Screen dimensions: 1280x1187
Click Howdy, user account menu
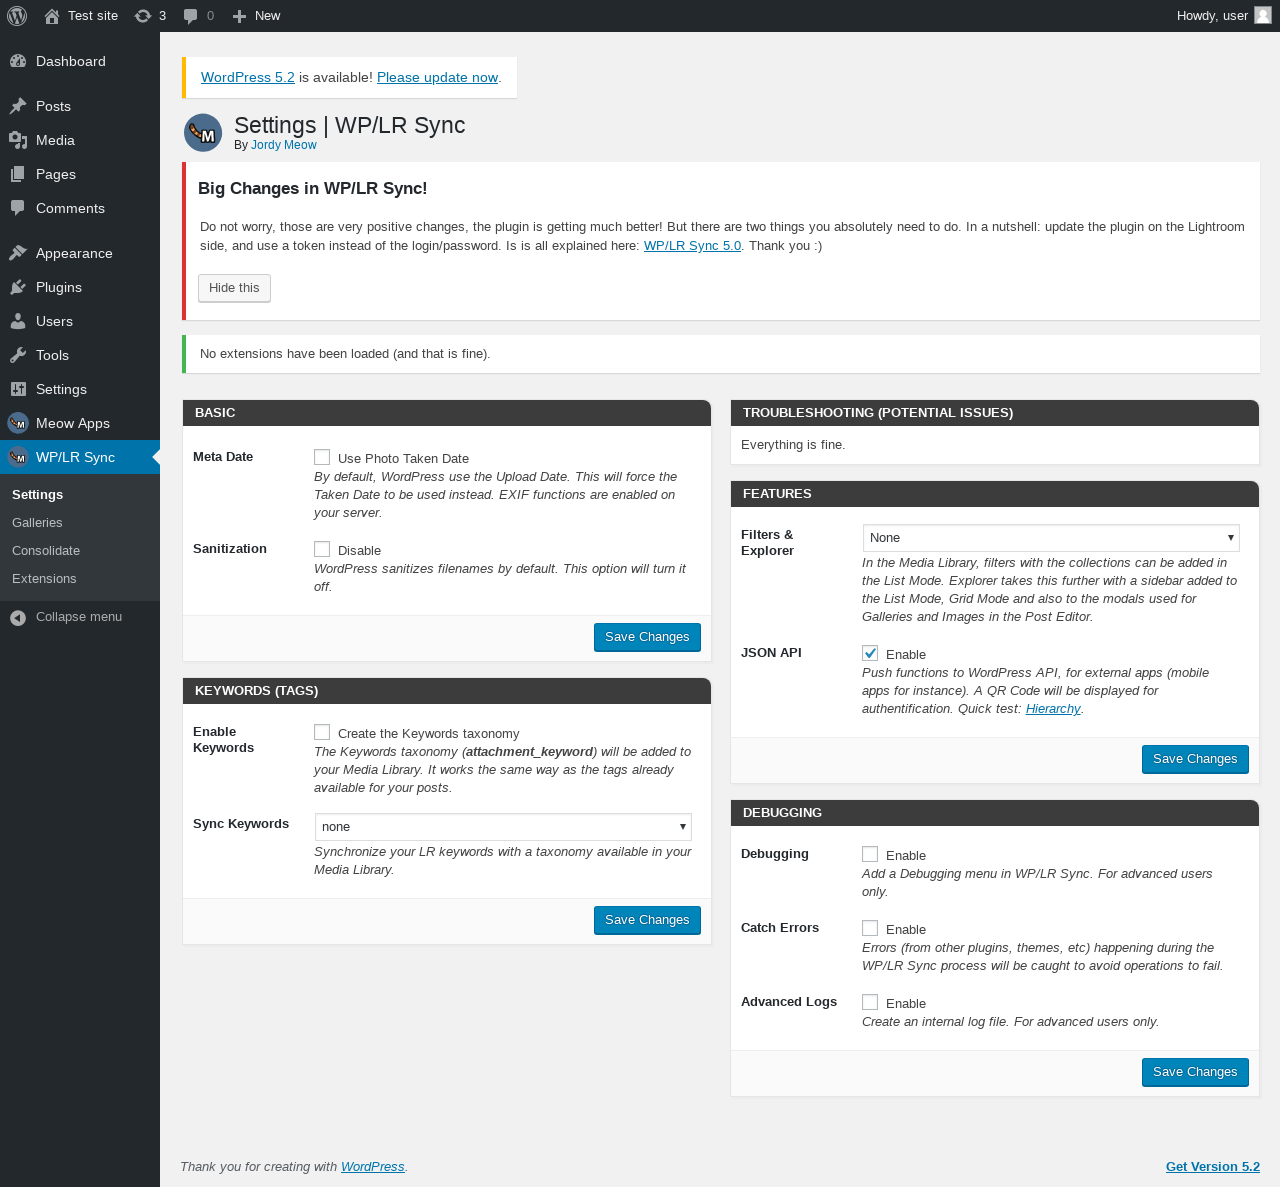click(x=1224, y=16)
